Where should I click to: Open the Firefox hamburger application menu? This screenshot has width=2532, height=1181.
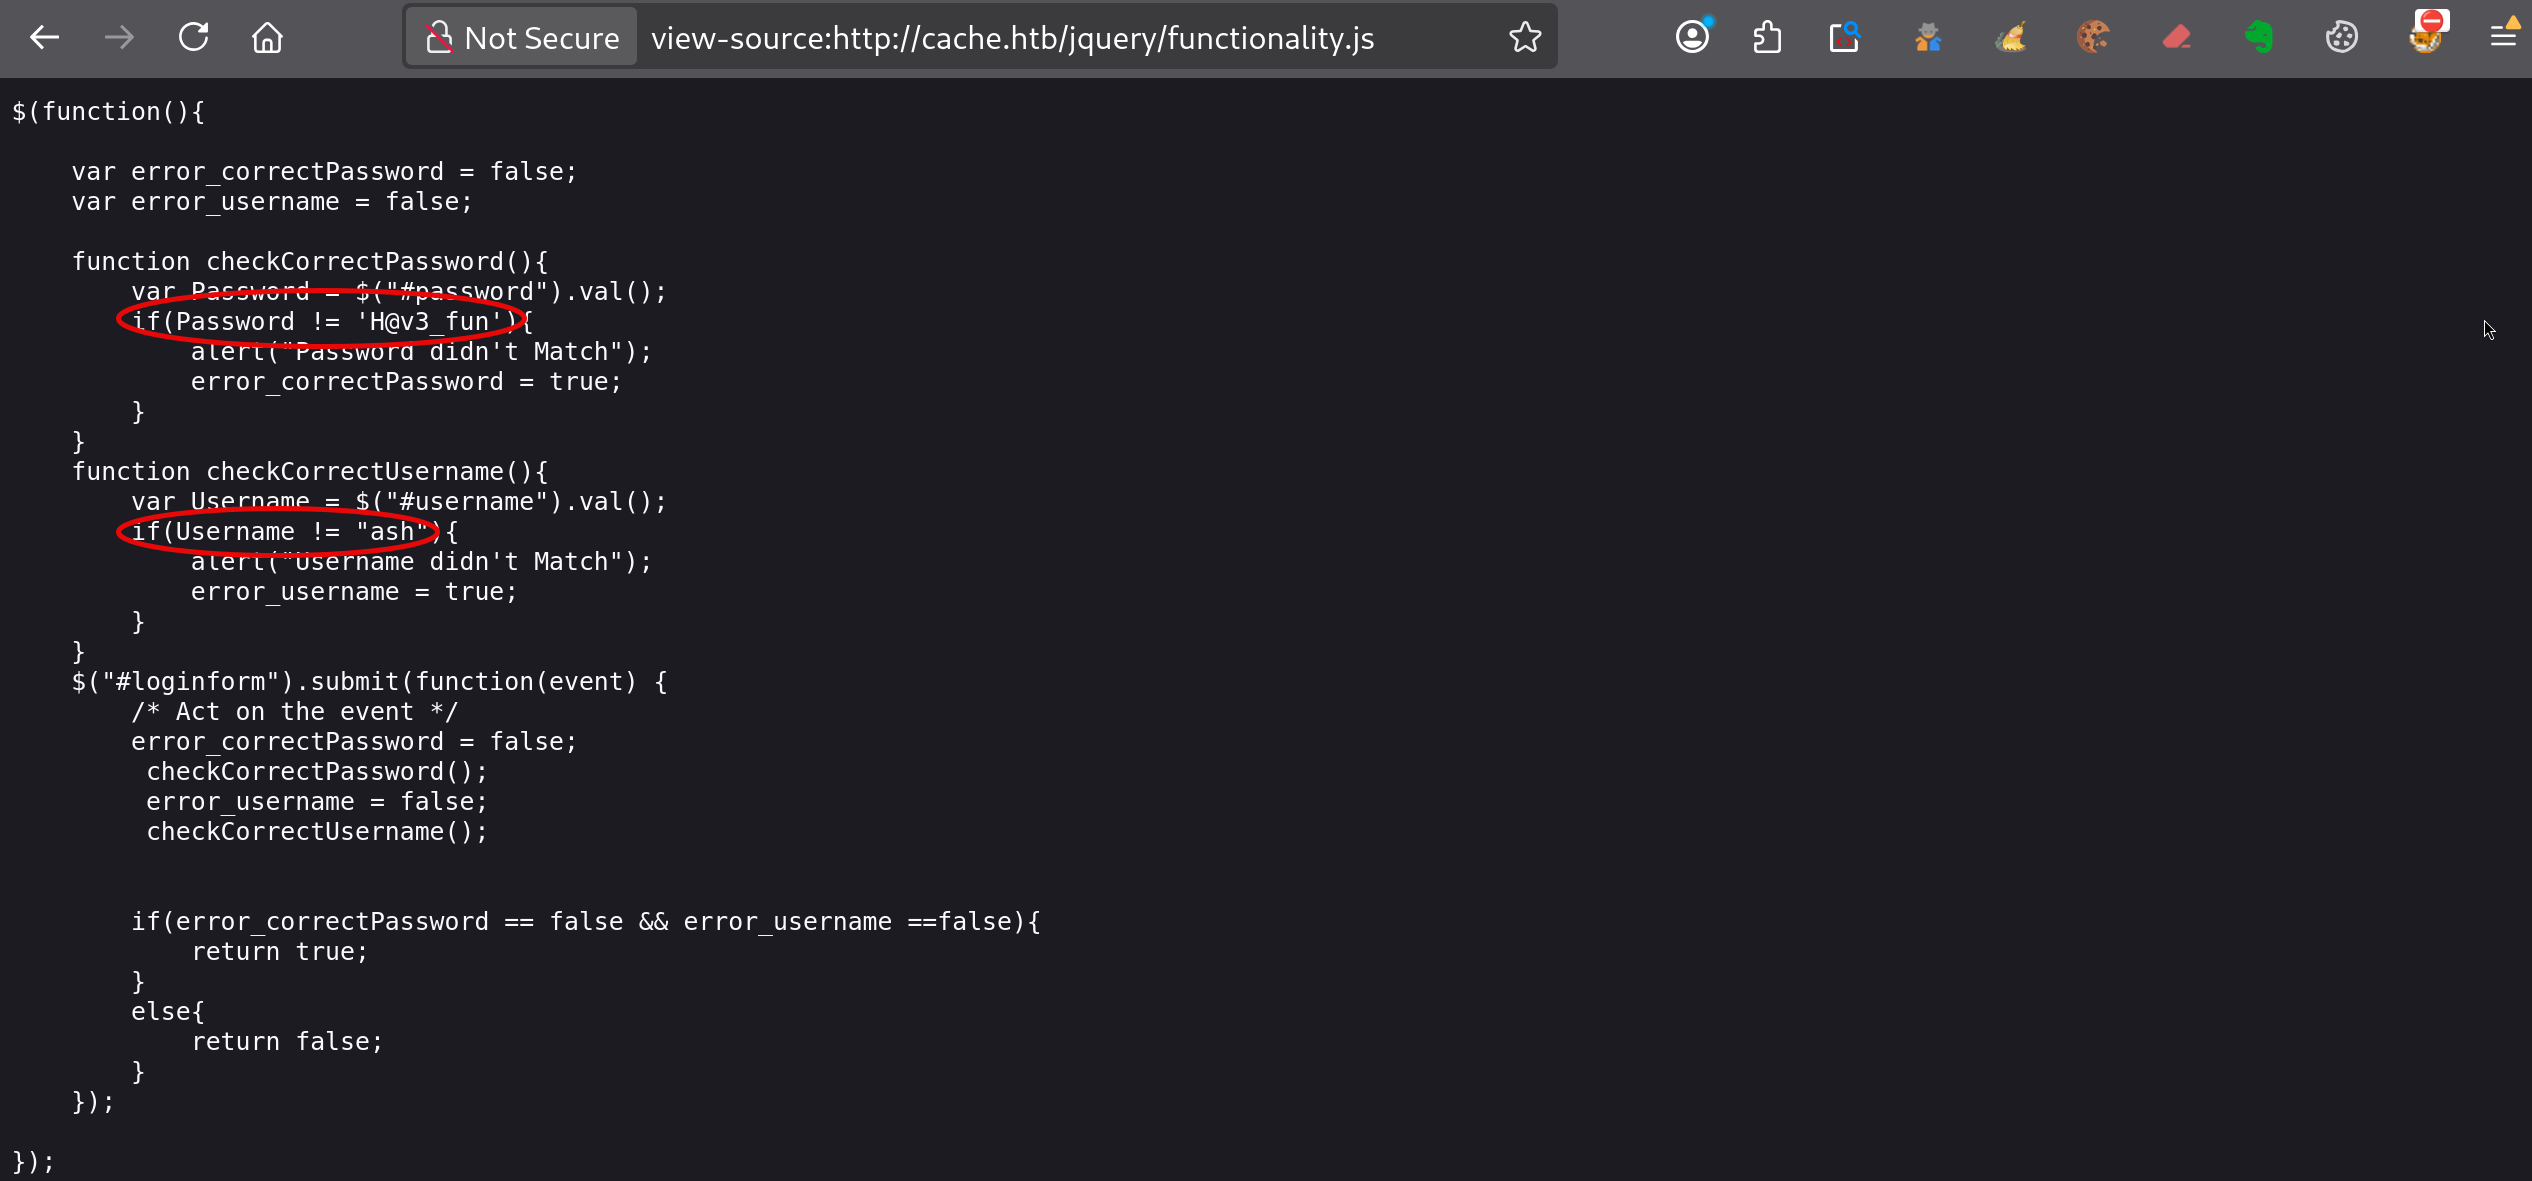2504,38
